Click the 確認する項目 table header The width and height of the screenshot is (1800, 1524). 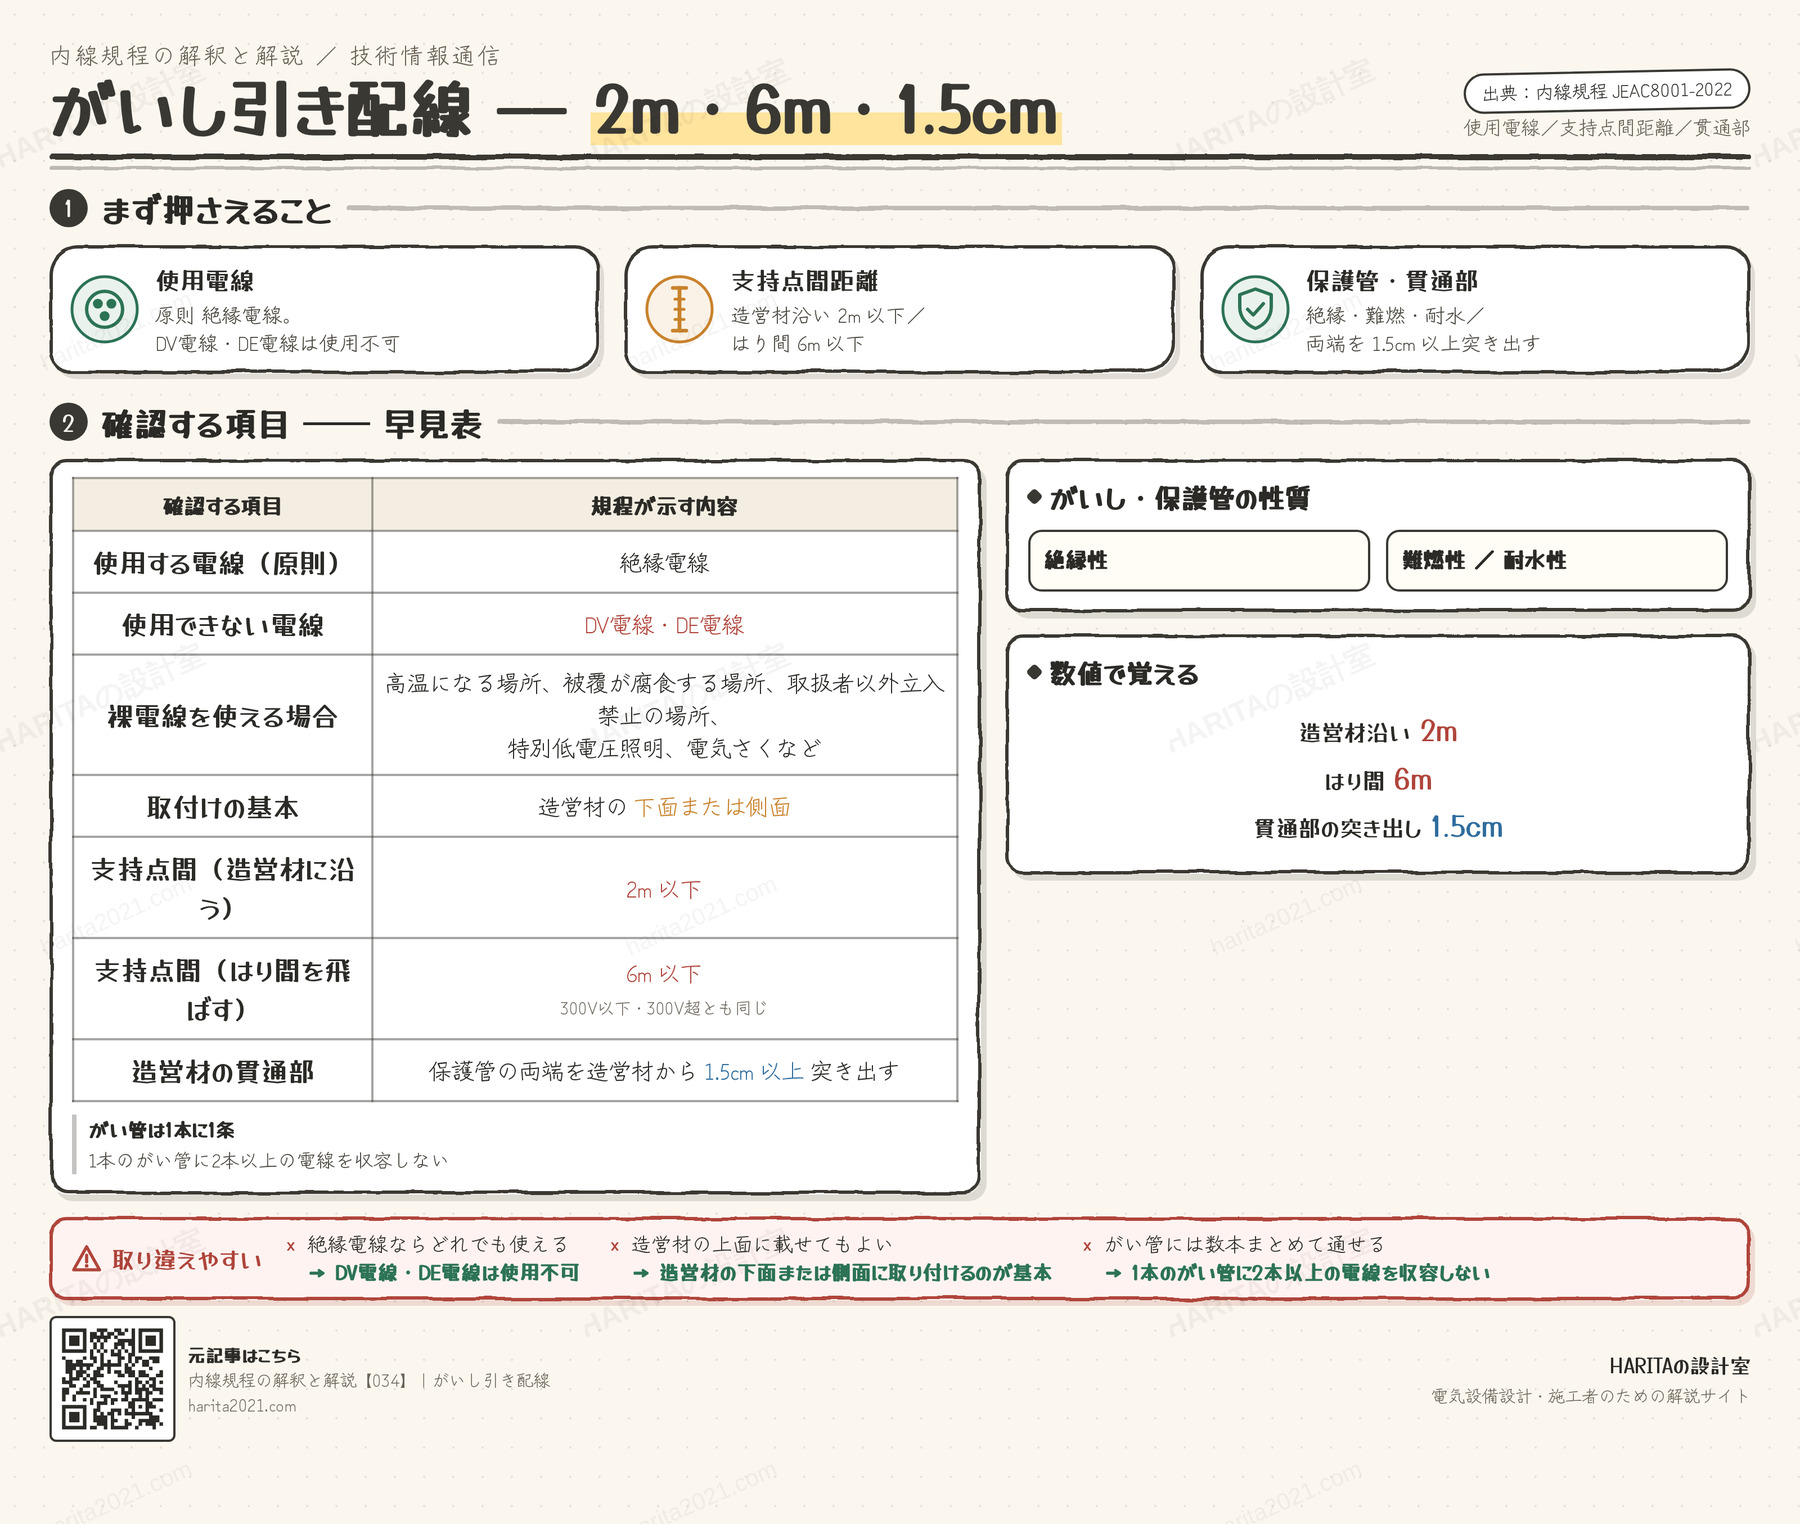point(222,506)
